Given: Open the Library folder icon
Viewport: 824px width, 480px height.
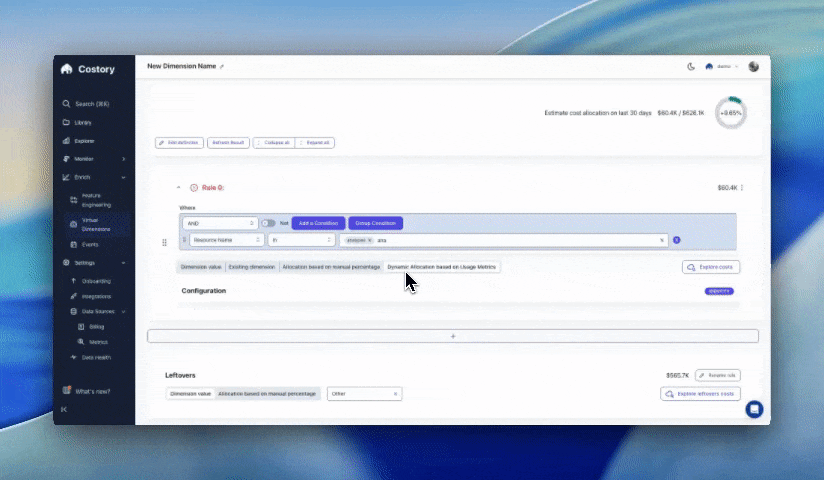Looking at the screenshot, I should (x=66, y=122).
